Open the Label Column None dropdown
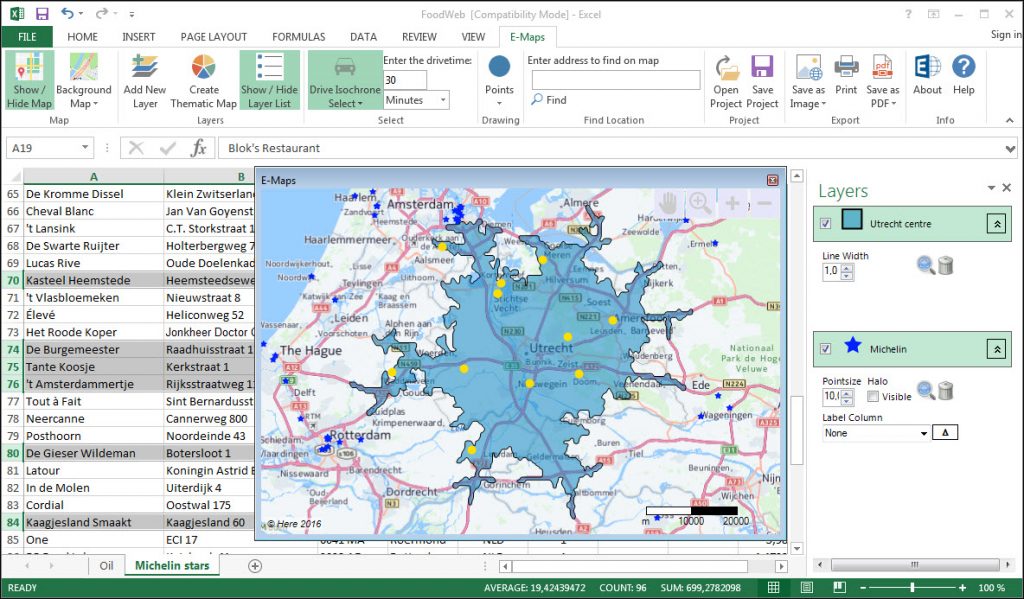1024x599 pixels. click(x=923, y=433)
